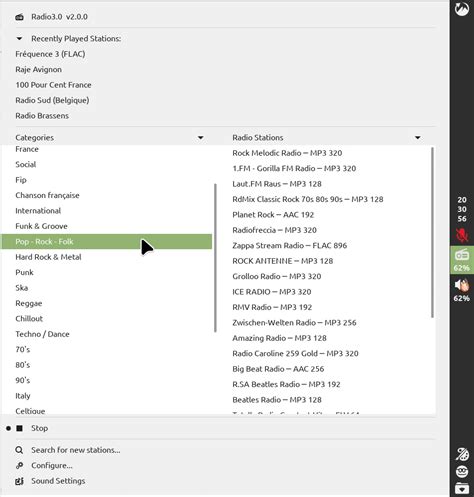Click the green Radio3.0 applet in panel

coord(462,260)
